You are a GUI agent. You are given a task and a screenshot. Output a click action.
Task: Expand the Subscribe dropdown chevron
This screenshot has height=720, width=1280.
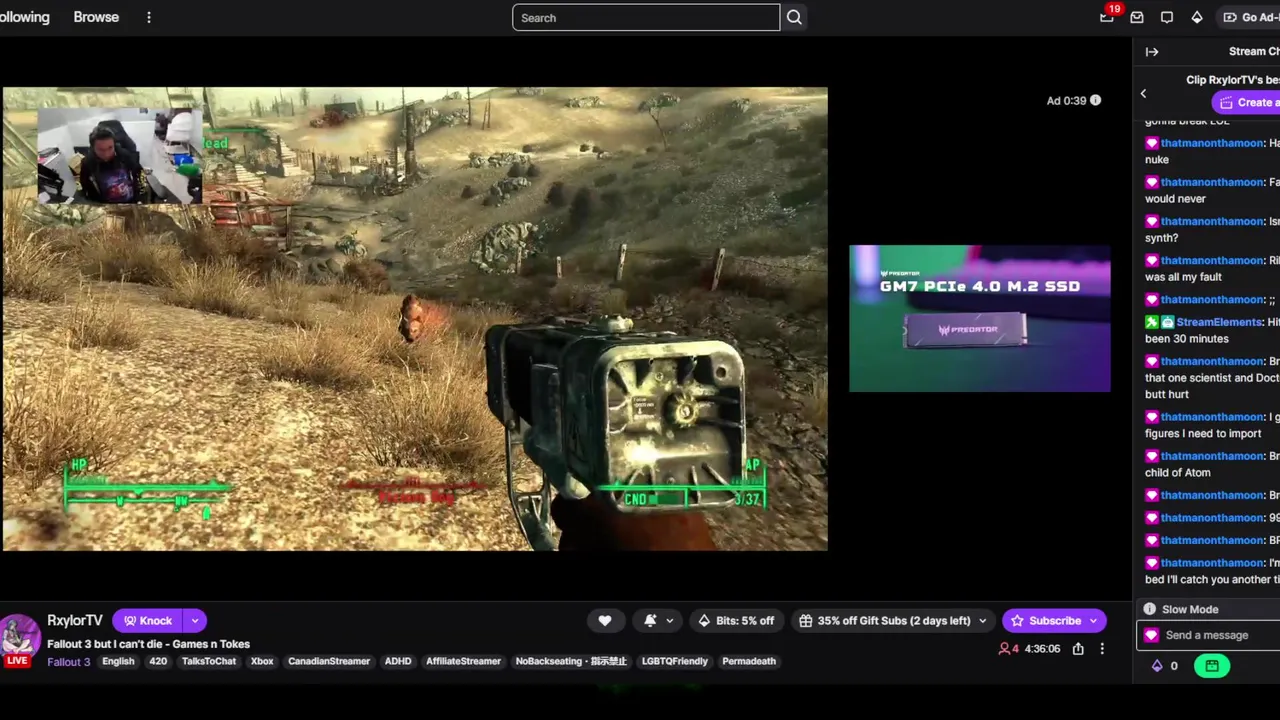click(x=1093, y=621)
